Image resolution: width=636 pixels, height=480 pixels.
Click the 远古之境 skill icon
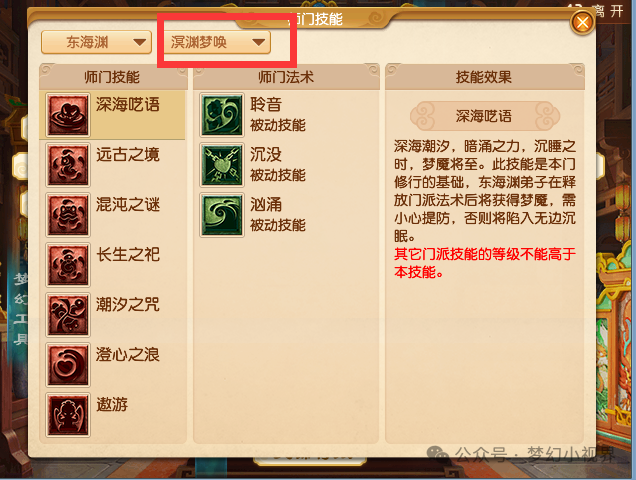(x=68, y=165)
